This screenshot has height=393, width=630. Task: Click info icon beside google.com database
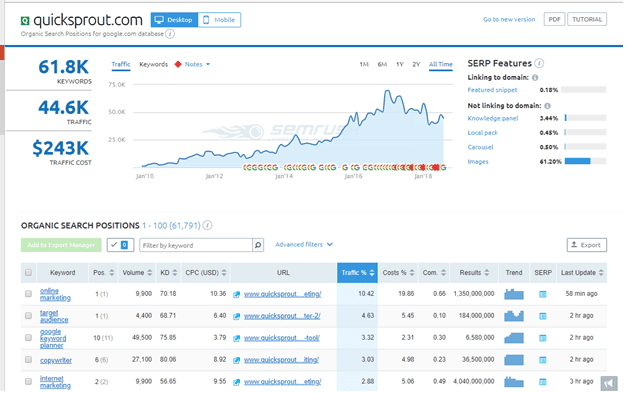point(170,34)
